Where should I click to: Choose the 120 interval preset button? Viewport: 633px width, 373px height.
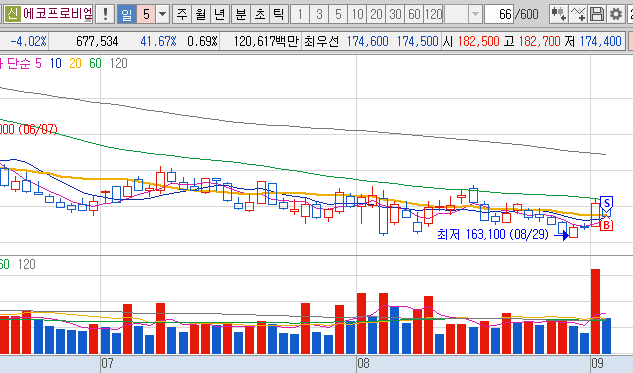click(x=434, y=15)
